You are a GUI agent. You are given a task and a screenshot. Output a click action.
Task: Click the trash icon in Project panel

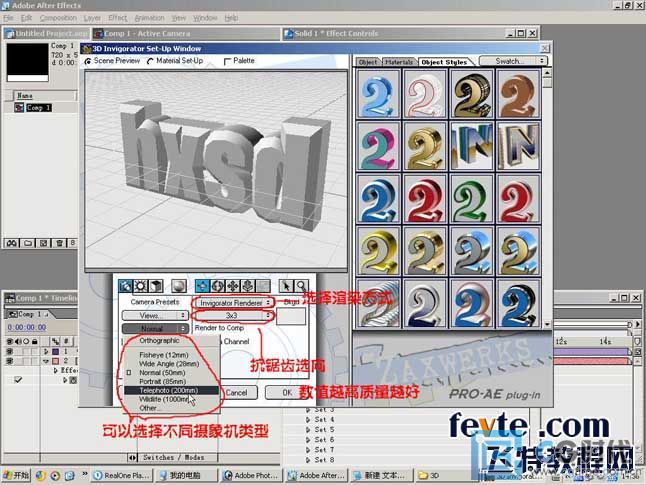(x=59, y=243)
